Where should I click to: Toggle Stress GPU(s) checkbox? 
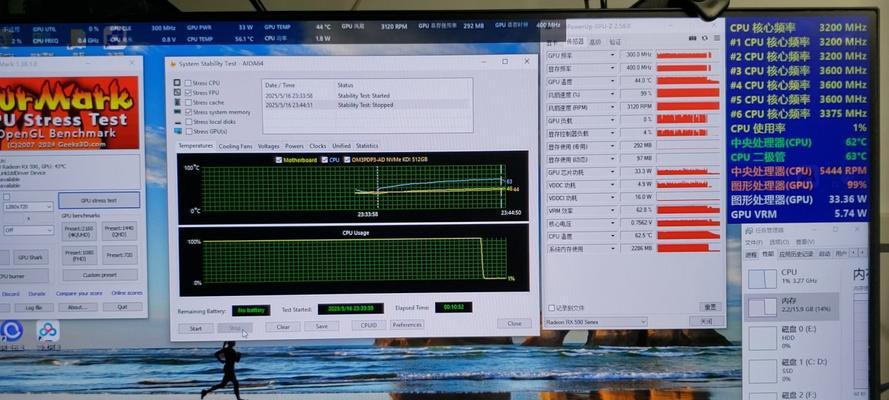188,131
